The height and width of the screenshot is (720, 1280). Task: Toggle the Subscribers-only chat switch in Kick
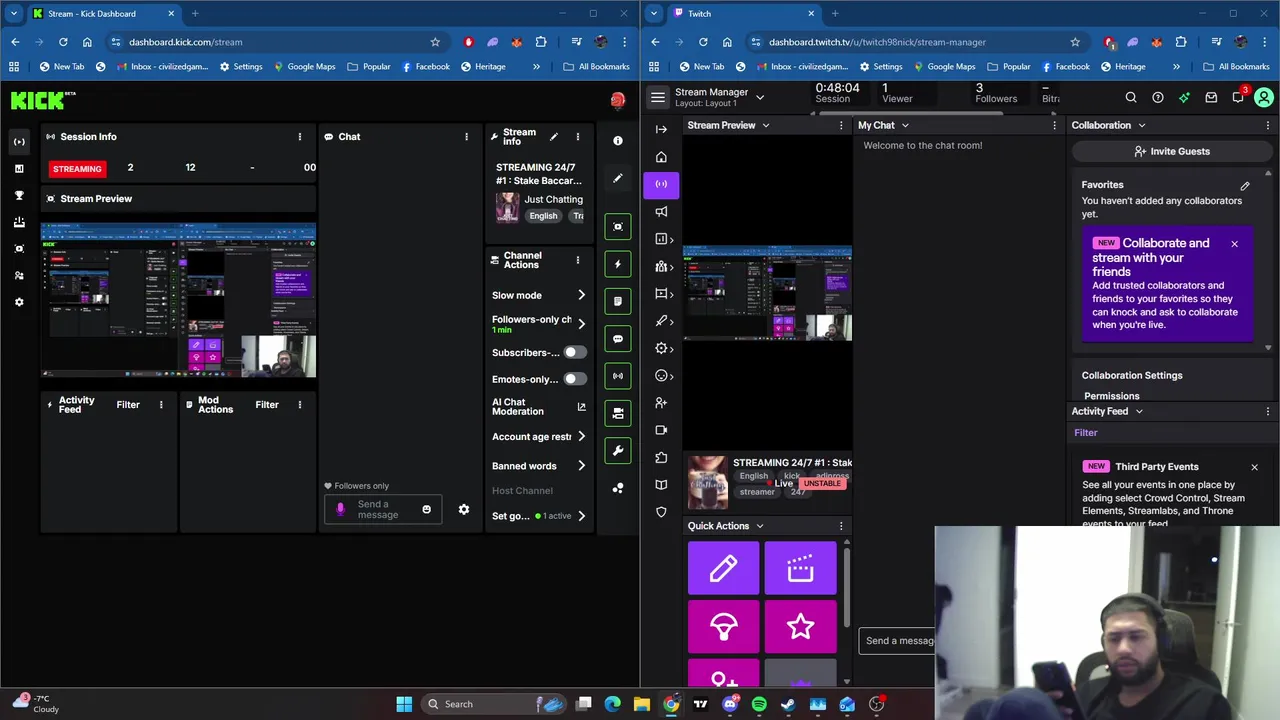575,352
